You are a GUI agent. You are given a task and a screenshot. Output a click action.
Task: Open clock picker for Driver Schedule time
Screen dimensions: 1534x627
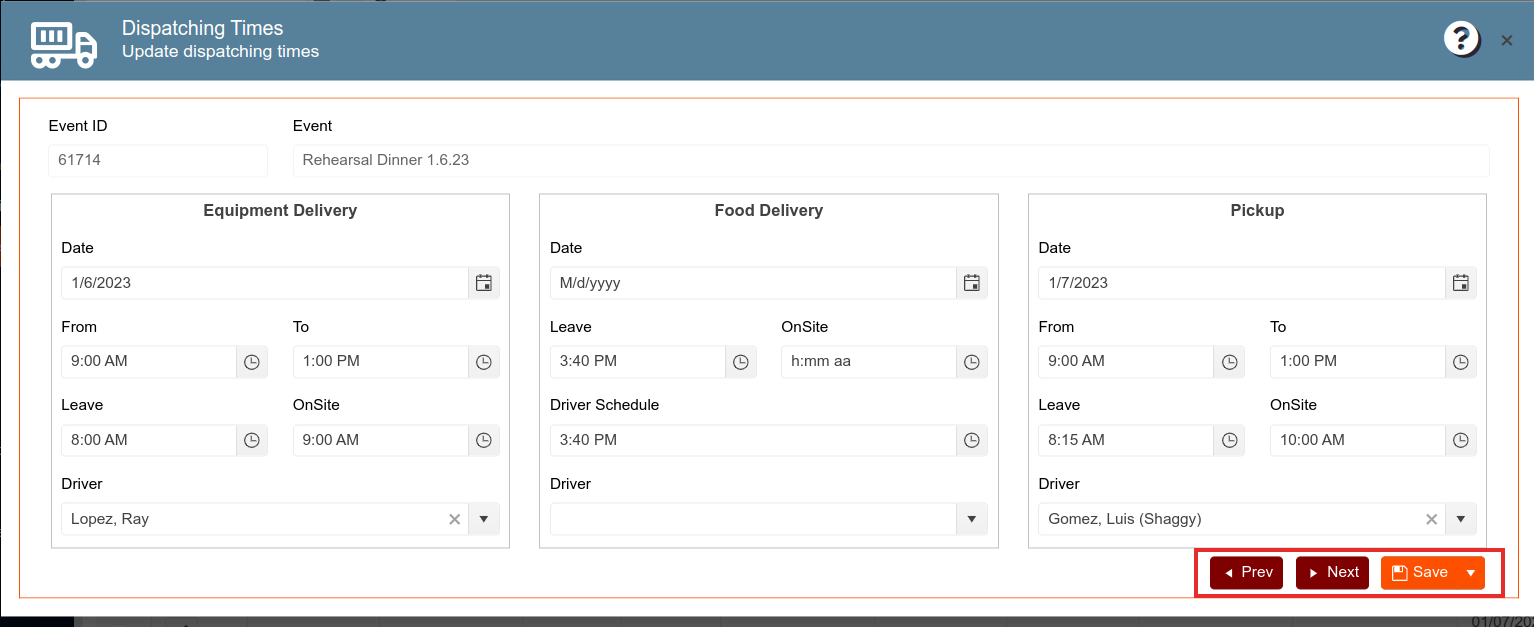pyautogui.click(x=972, y=440)
